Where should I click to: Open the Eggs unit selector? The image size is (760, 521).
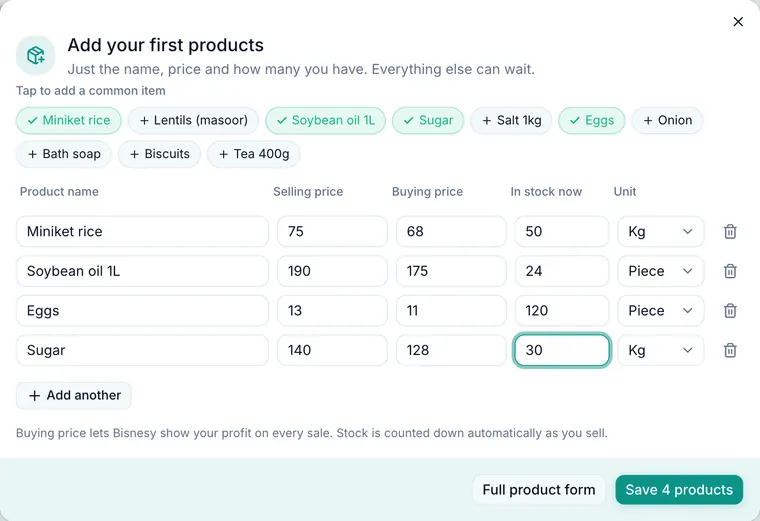click(x=660, y=311)
